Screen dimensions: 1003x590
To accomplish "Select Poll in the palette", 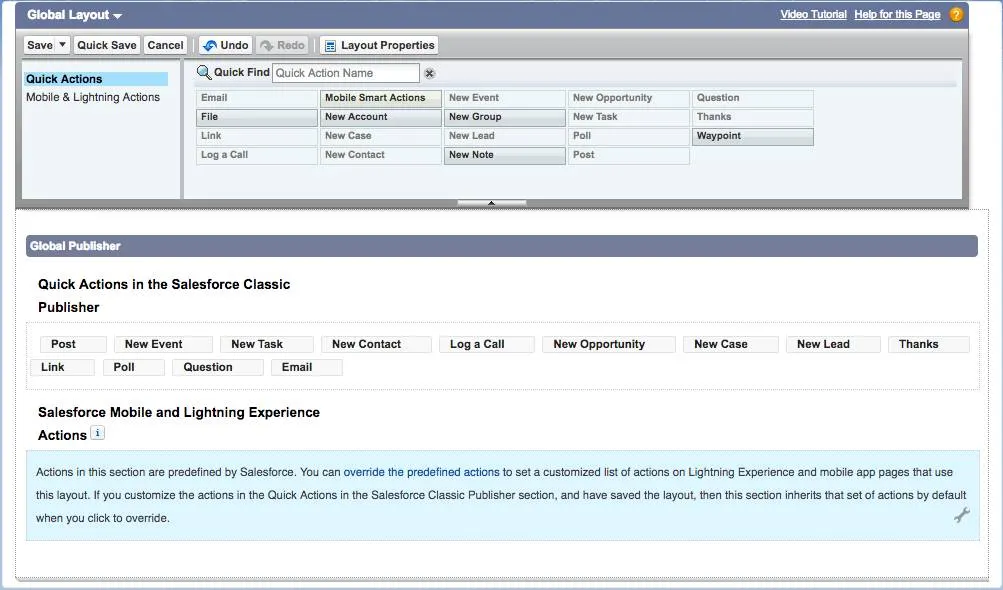I will [x=629, y=136].
